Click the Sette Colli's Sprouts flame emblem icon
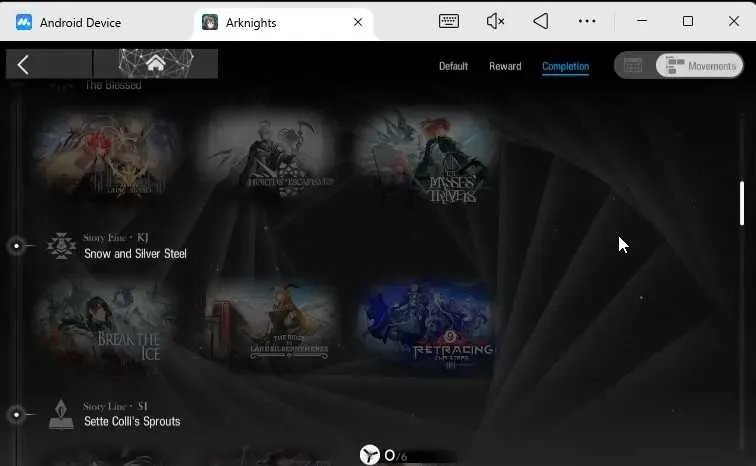The height and width of the screenshot is (466, 756). (x=61, y=414)
